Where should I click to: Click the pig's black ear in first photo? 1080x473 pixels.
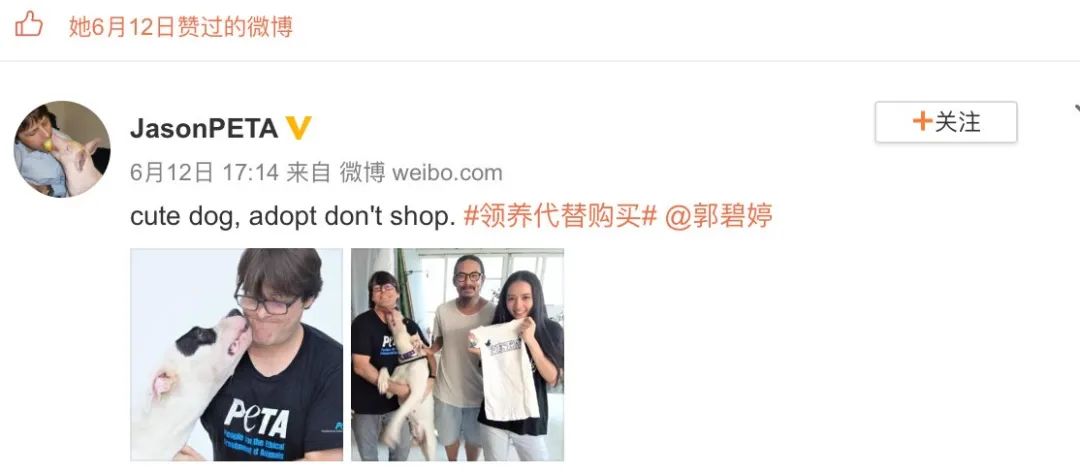click(196, 338)
